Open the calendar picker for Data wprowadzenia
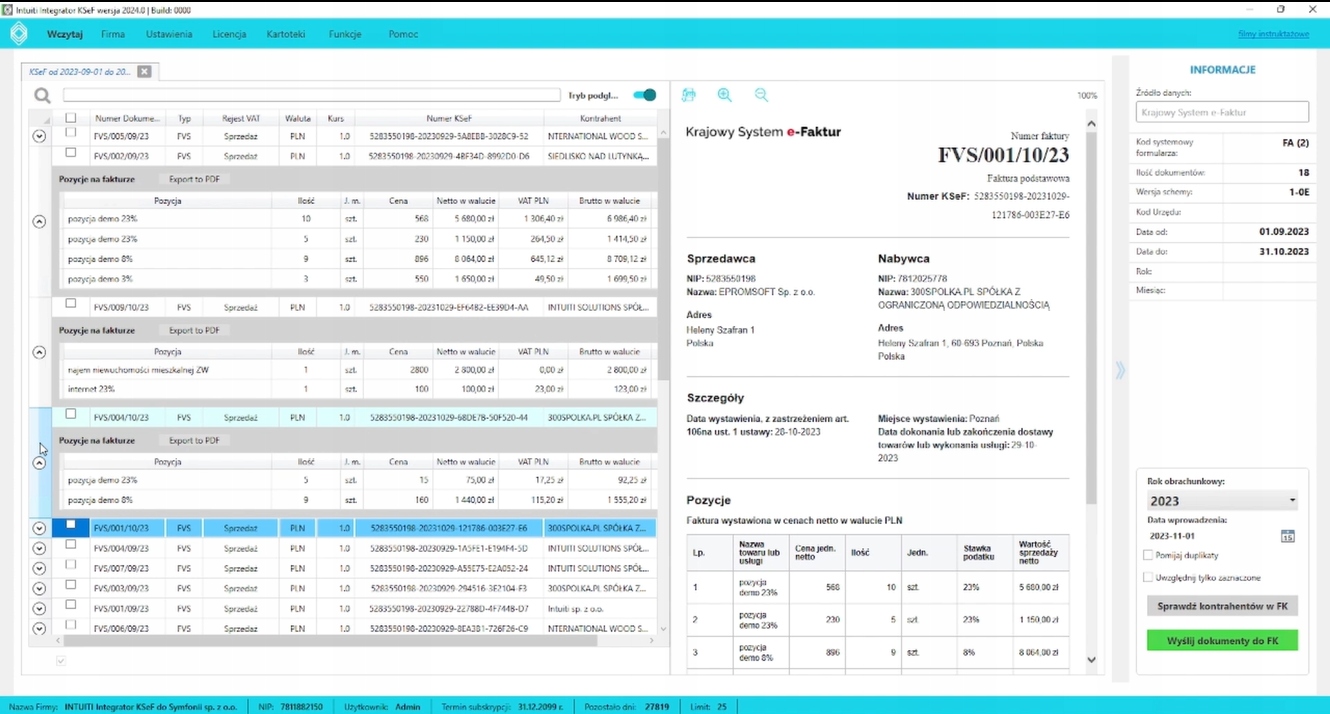The width and height of the screenshot is (1330, 714). (x=1288, y=536)
